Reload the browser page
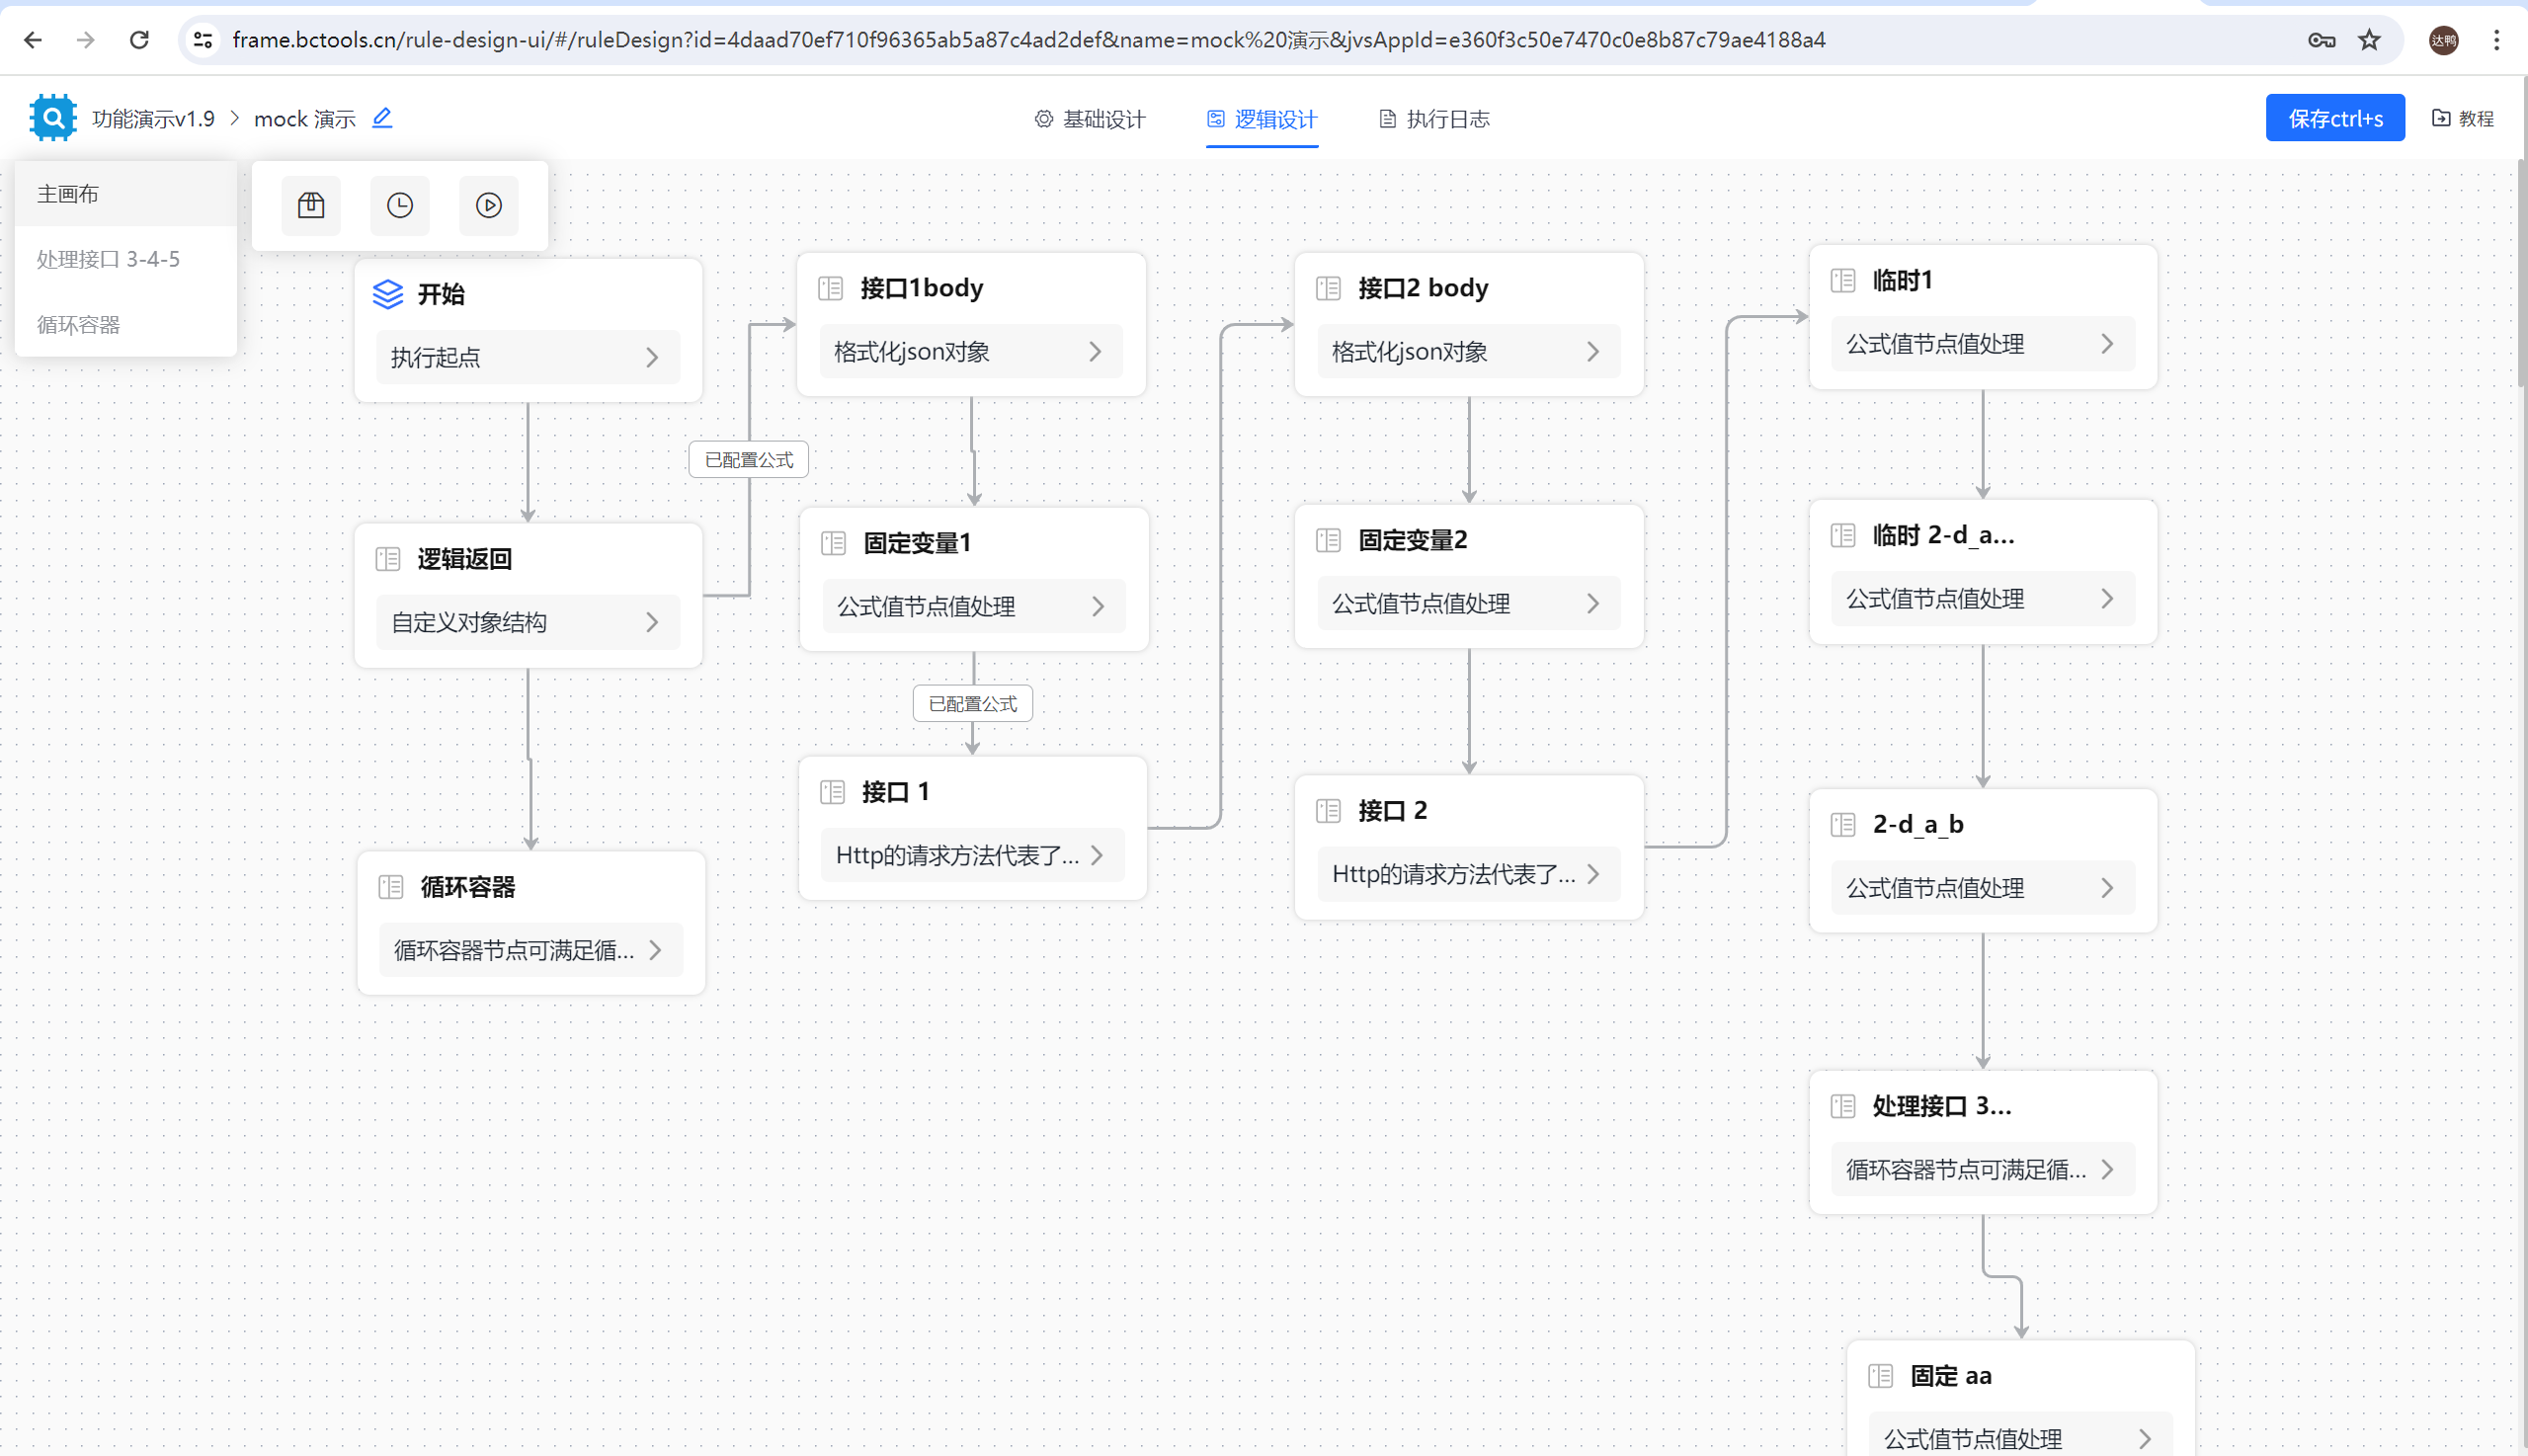This screenshot has height=1456, width=2528. (x=139, y=40)
